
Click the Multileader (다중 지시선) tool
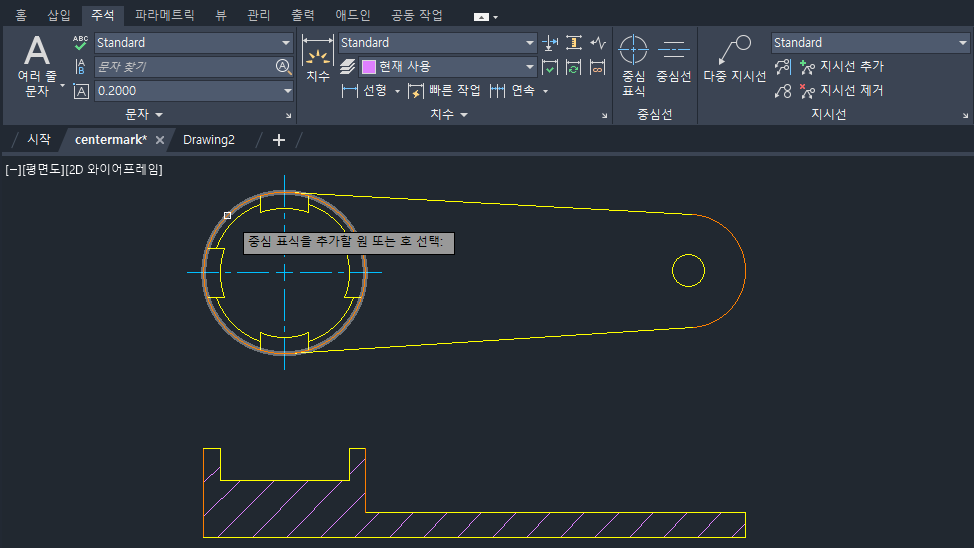735,59
